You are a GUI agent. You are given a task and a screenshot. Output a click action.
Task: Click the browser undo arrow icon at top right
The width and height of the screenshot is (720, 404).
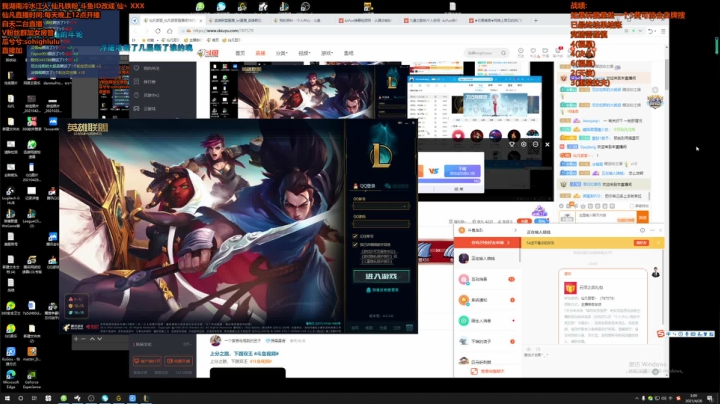(x=650, y=31)
